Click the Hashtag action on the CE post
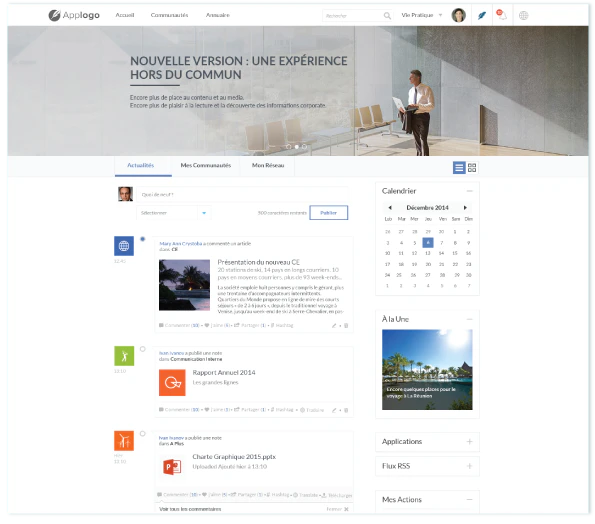Image resolution: width=595 pixels, height=524 pixels. (x=282, y=325)
